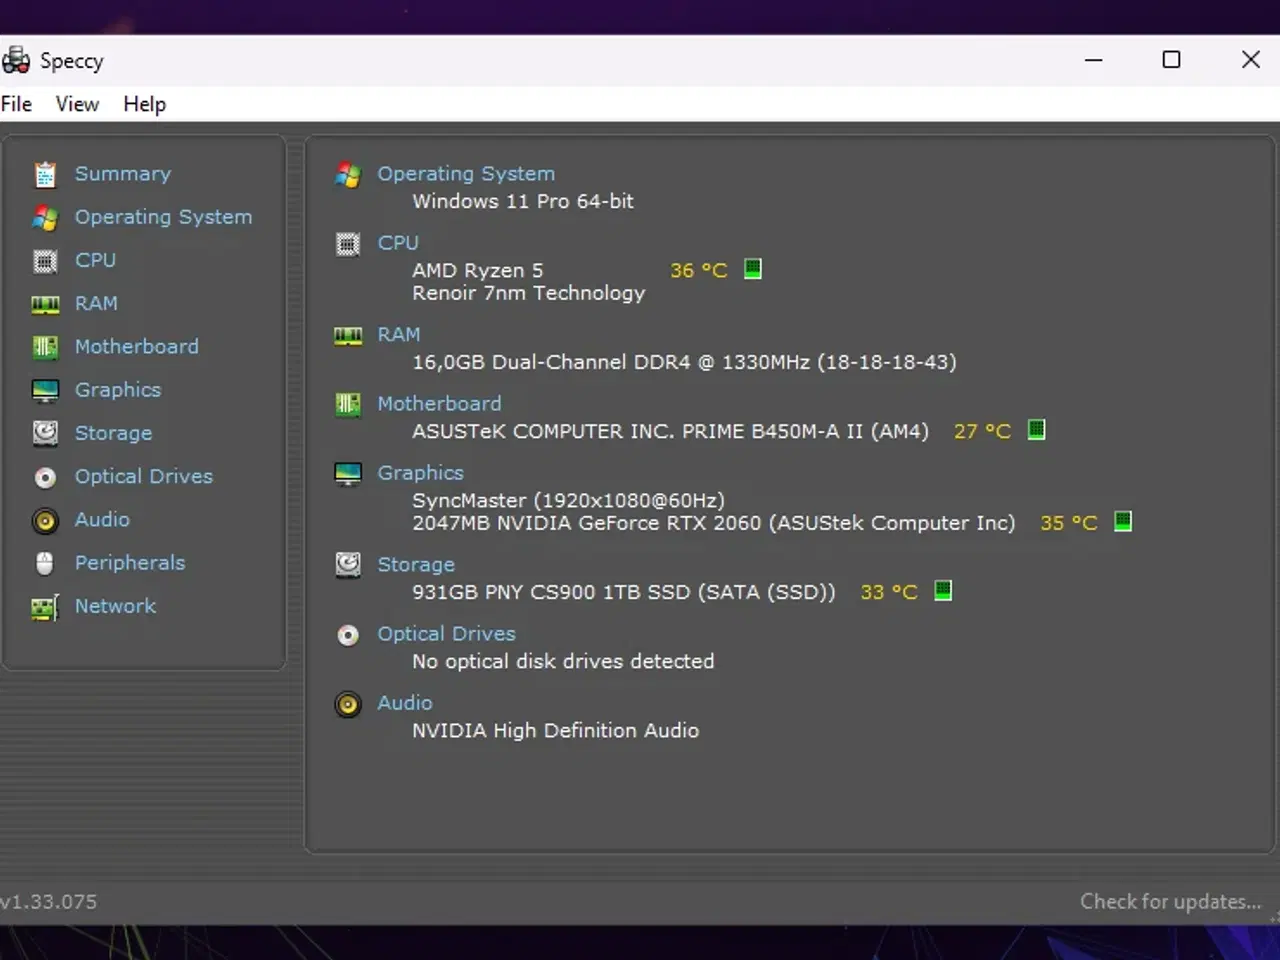Click the GPU temperature green status square
This screenshot has width=1280, height=960.
point(1123,521)
